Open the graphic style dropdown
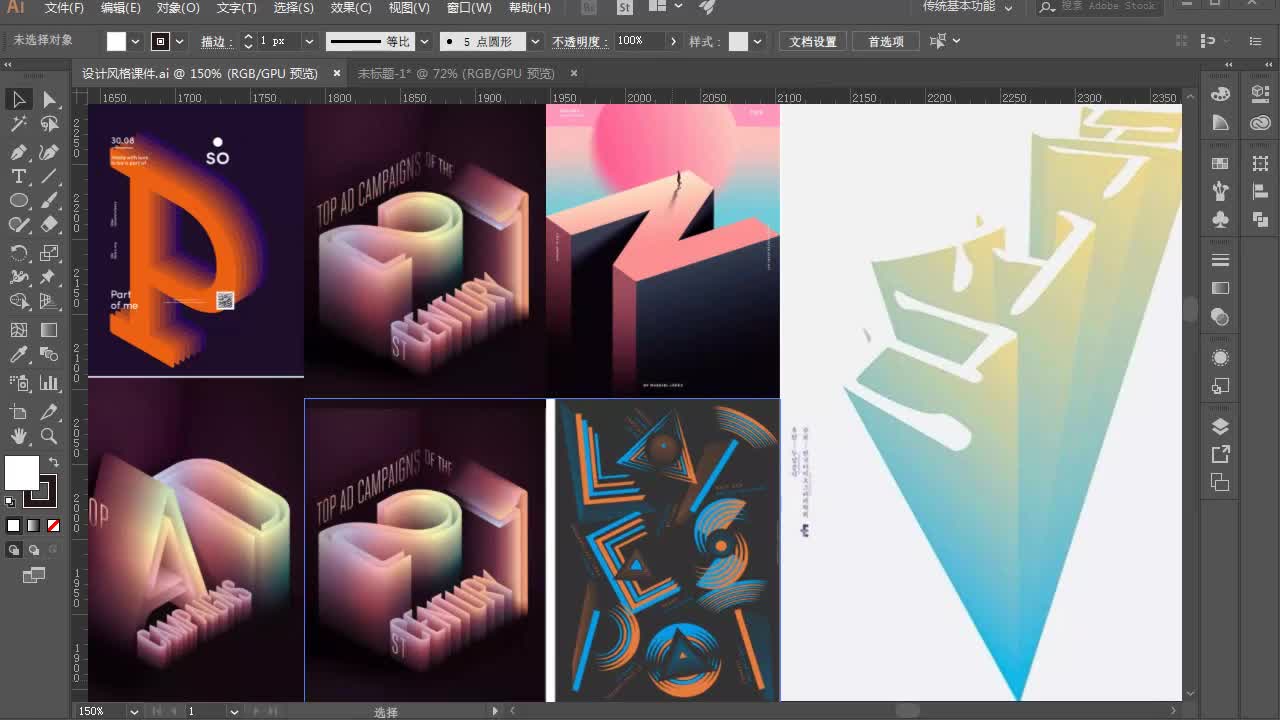 [x=757, y=41]
